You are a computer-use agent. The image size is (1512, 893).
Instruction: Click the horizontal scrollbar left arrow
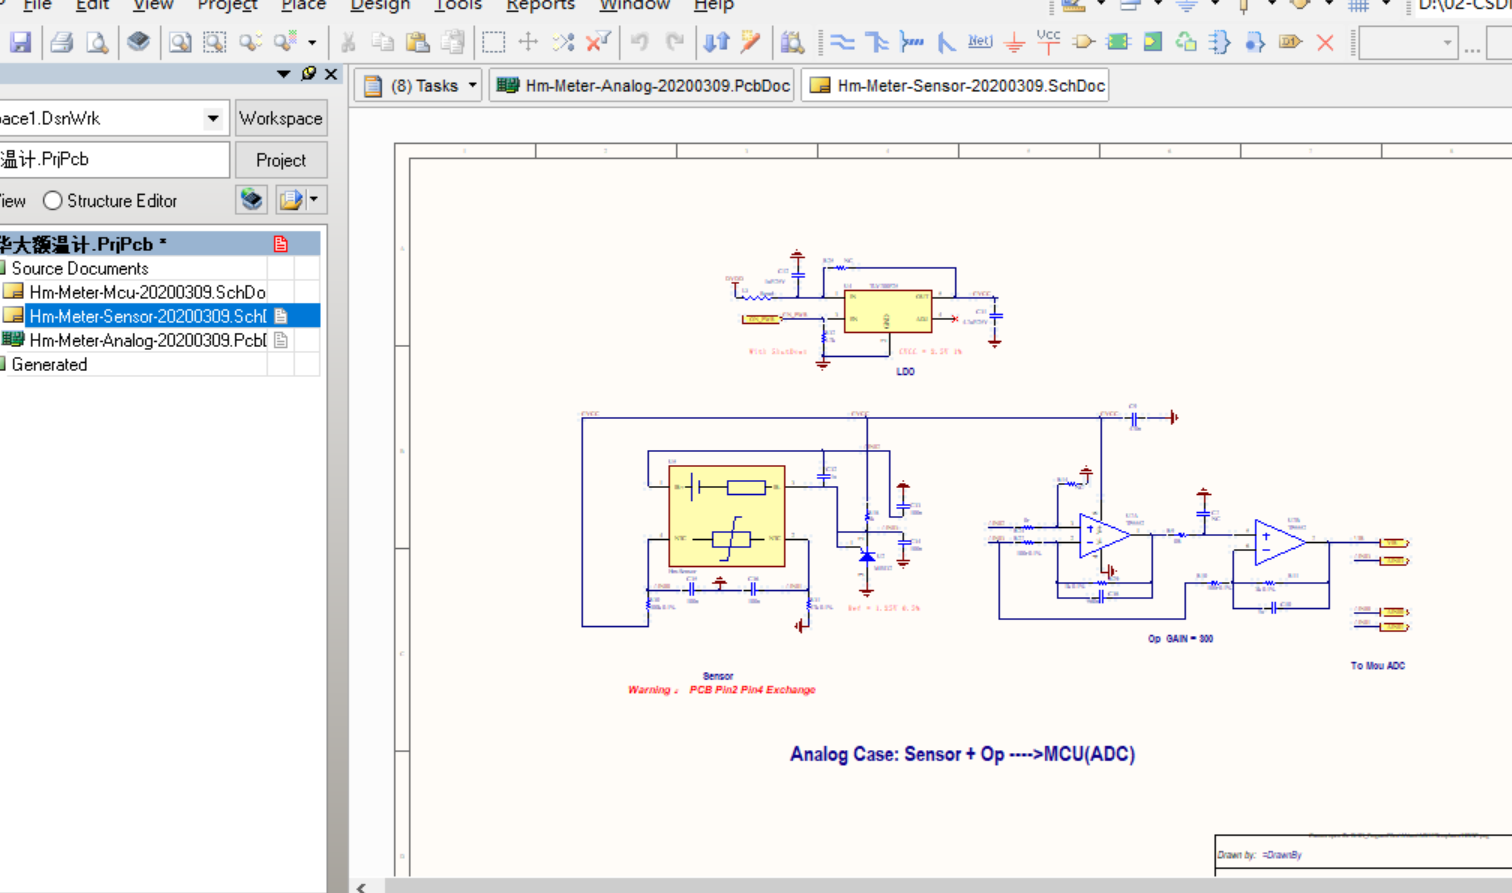(361, 886)
